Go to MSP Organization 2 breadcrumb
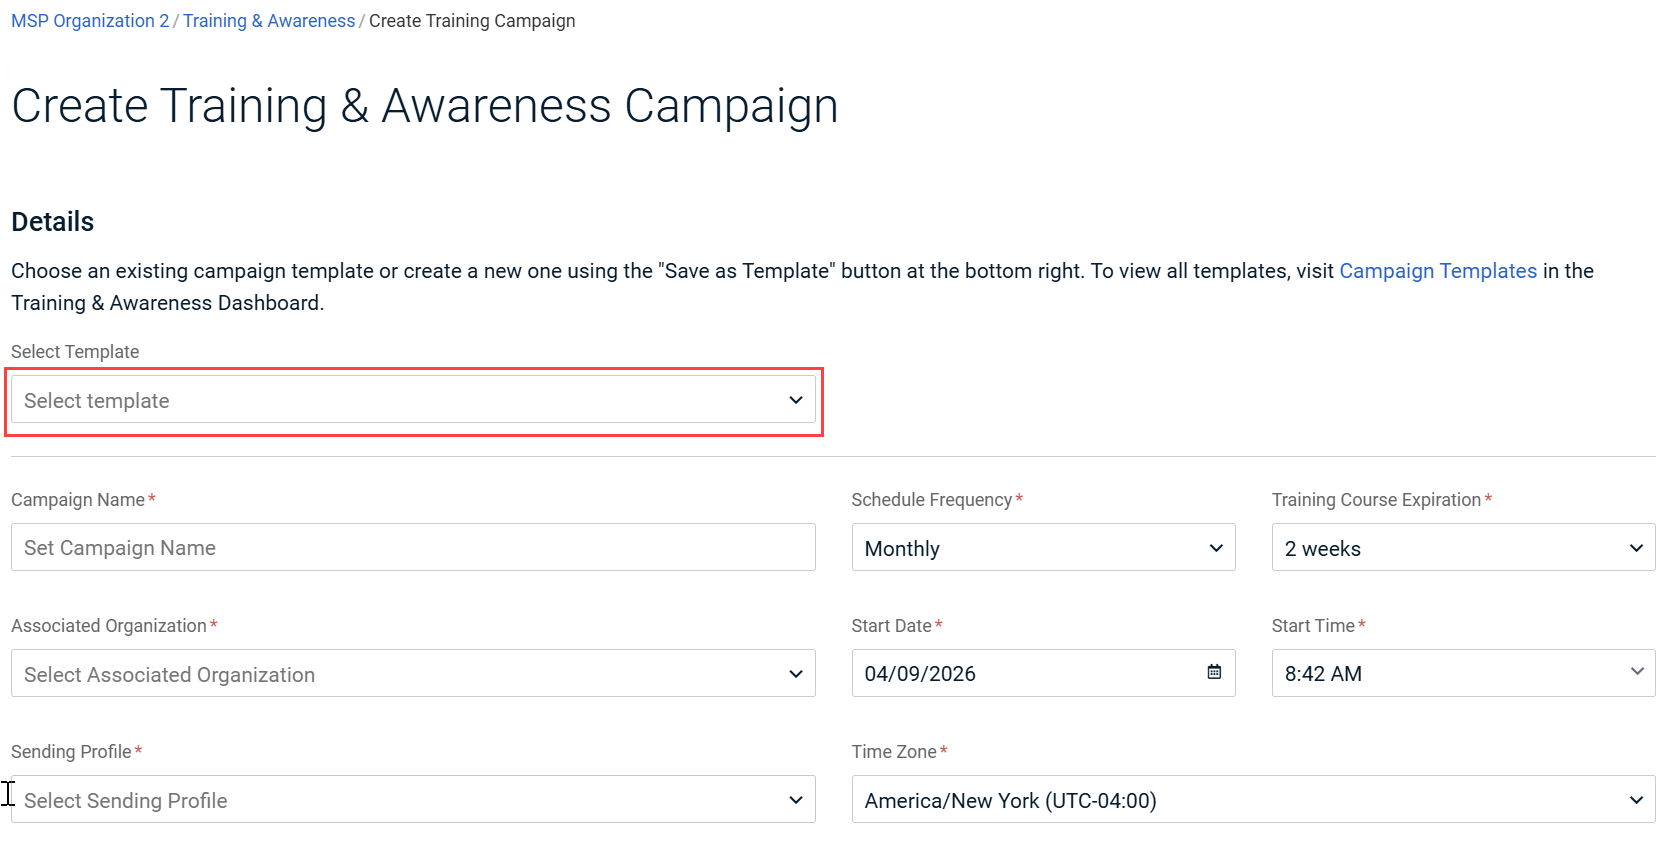The width and height of the screenshot is (1667, 841). point(90,21)
